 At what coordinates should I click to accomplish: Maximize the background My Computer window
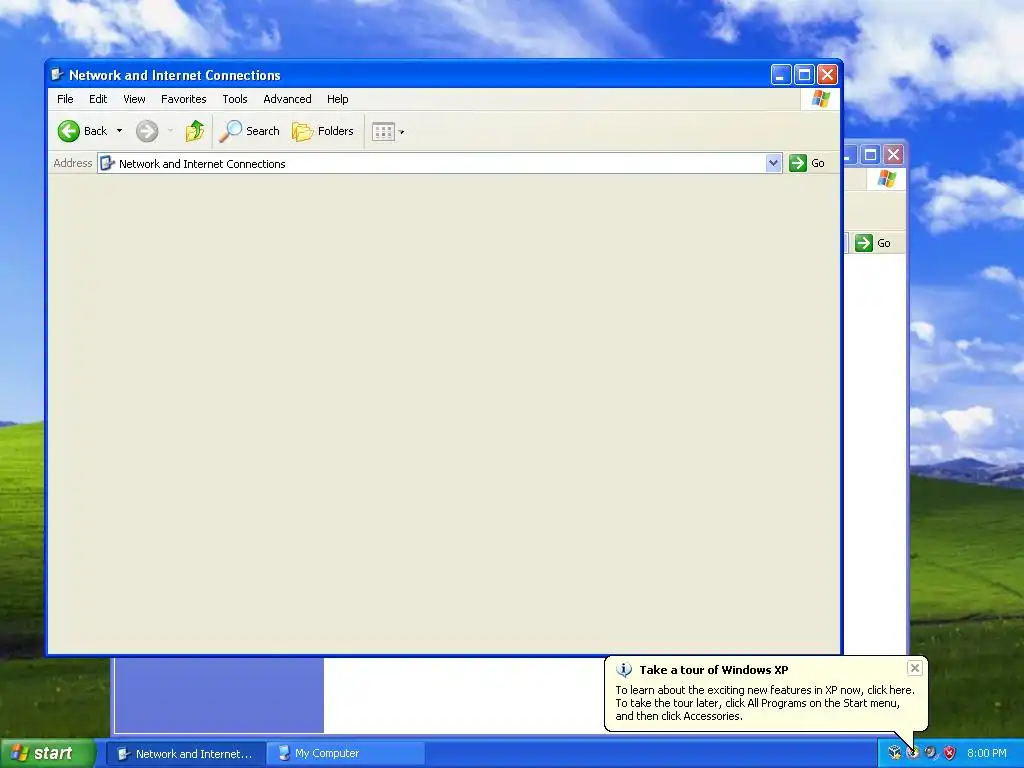[x=870, y=155]
